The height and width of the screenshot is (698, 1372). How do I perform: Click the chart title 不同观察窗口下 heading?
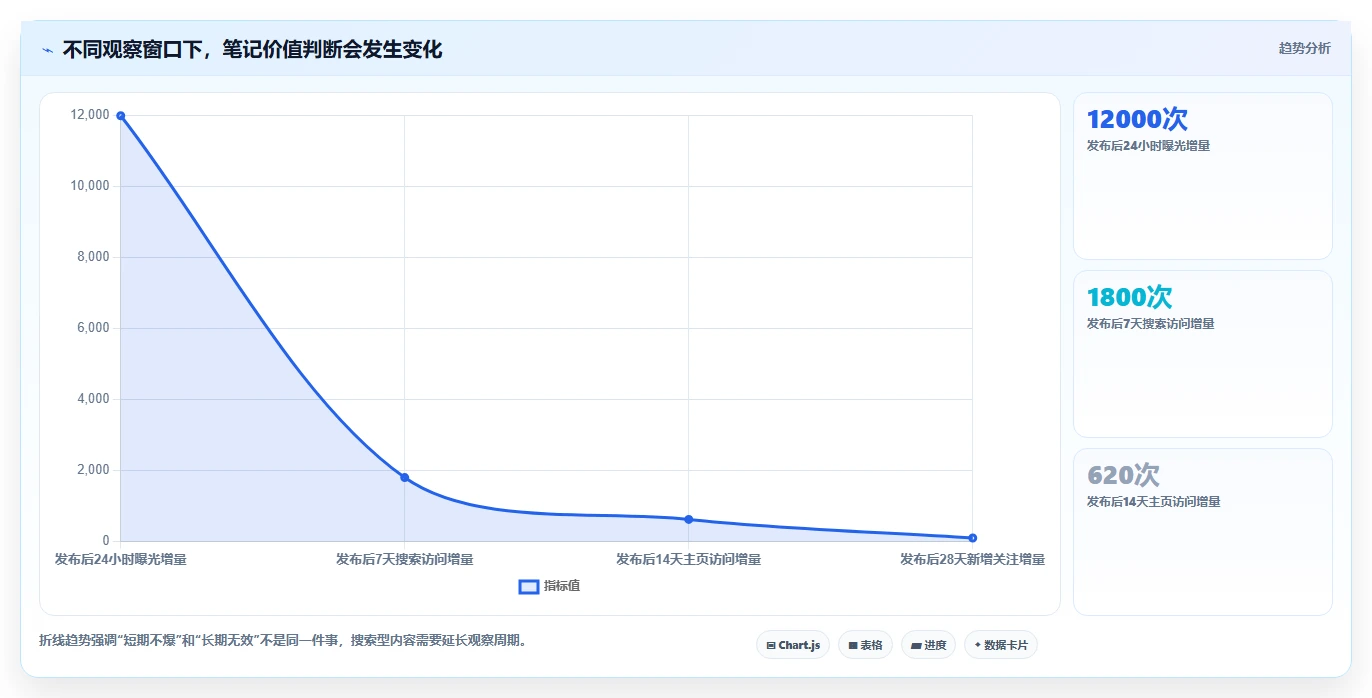click(252, 49)
